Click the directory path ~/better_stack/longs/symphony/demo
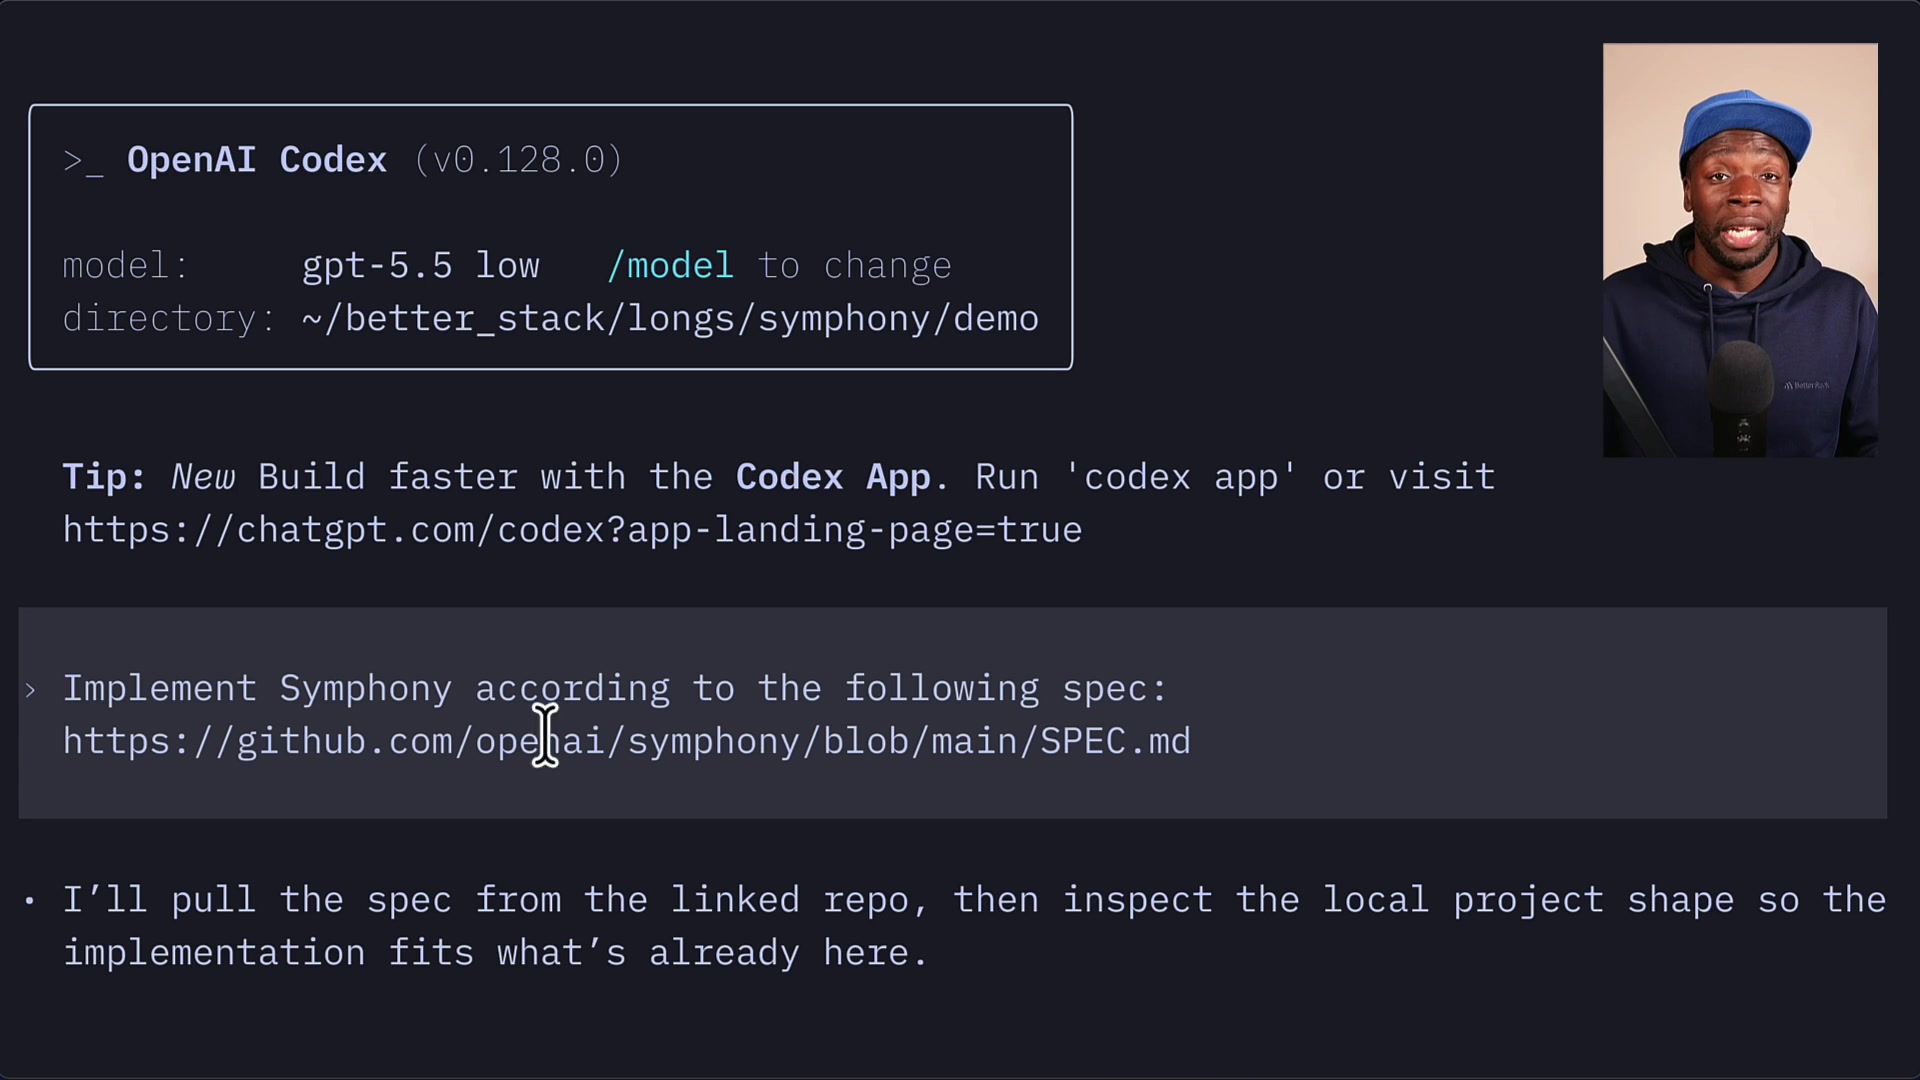Screen dimensions: 1920x1080 670,319
